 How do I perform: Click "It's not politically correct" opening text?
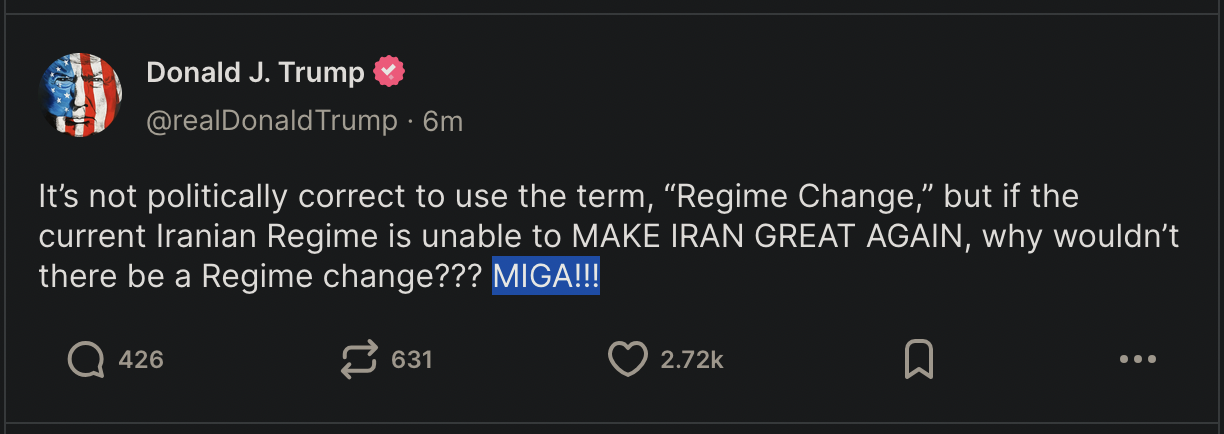click(x=226, y=196)
